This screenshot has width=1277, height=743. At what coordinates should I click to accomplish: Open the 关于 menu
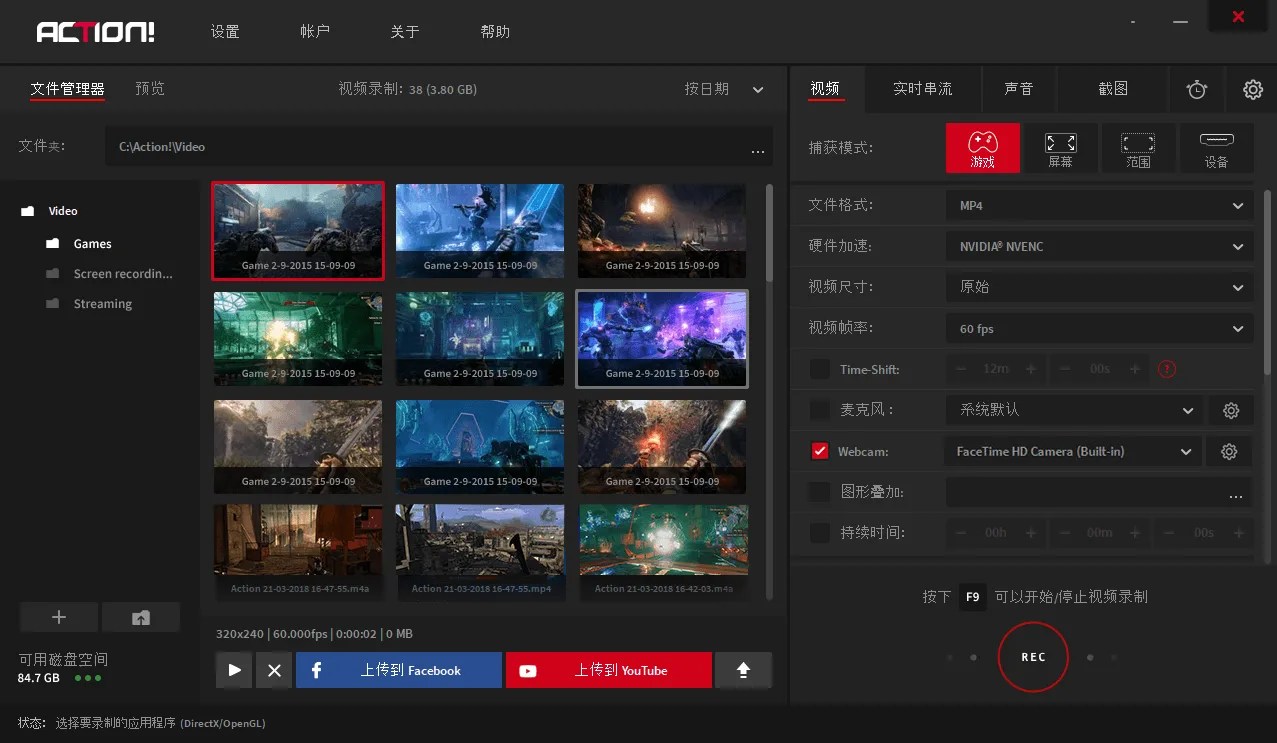tap(405, 32)
